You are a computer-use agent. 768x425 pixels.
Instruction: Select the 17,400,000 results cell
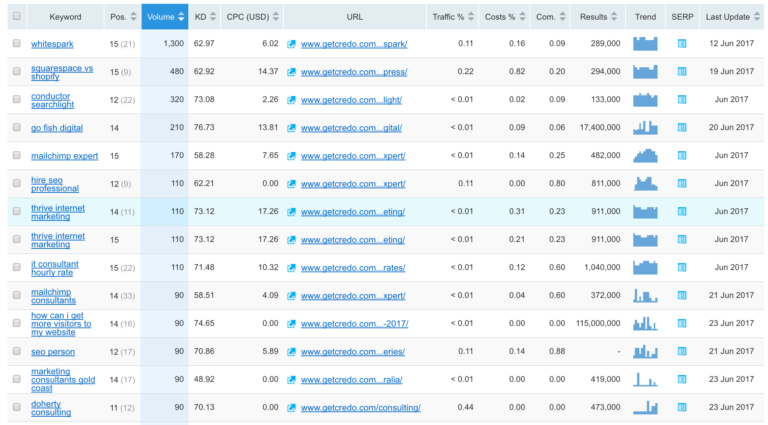click(x=600, y=127)
